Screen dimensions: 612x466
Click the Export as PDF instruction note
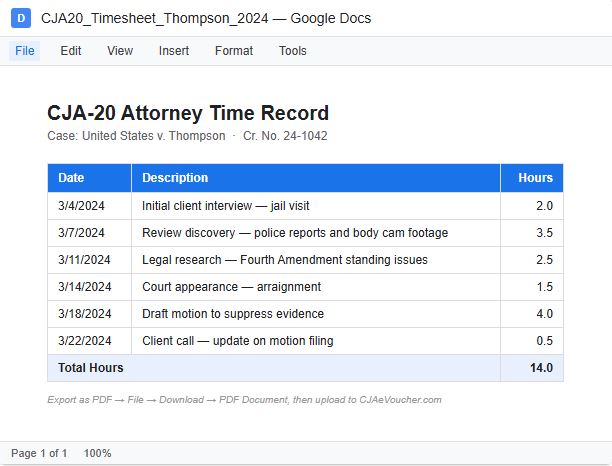click(x=244, y=400)
